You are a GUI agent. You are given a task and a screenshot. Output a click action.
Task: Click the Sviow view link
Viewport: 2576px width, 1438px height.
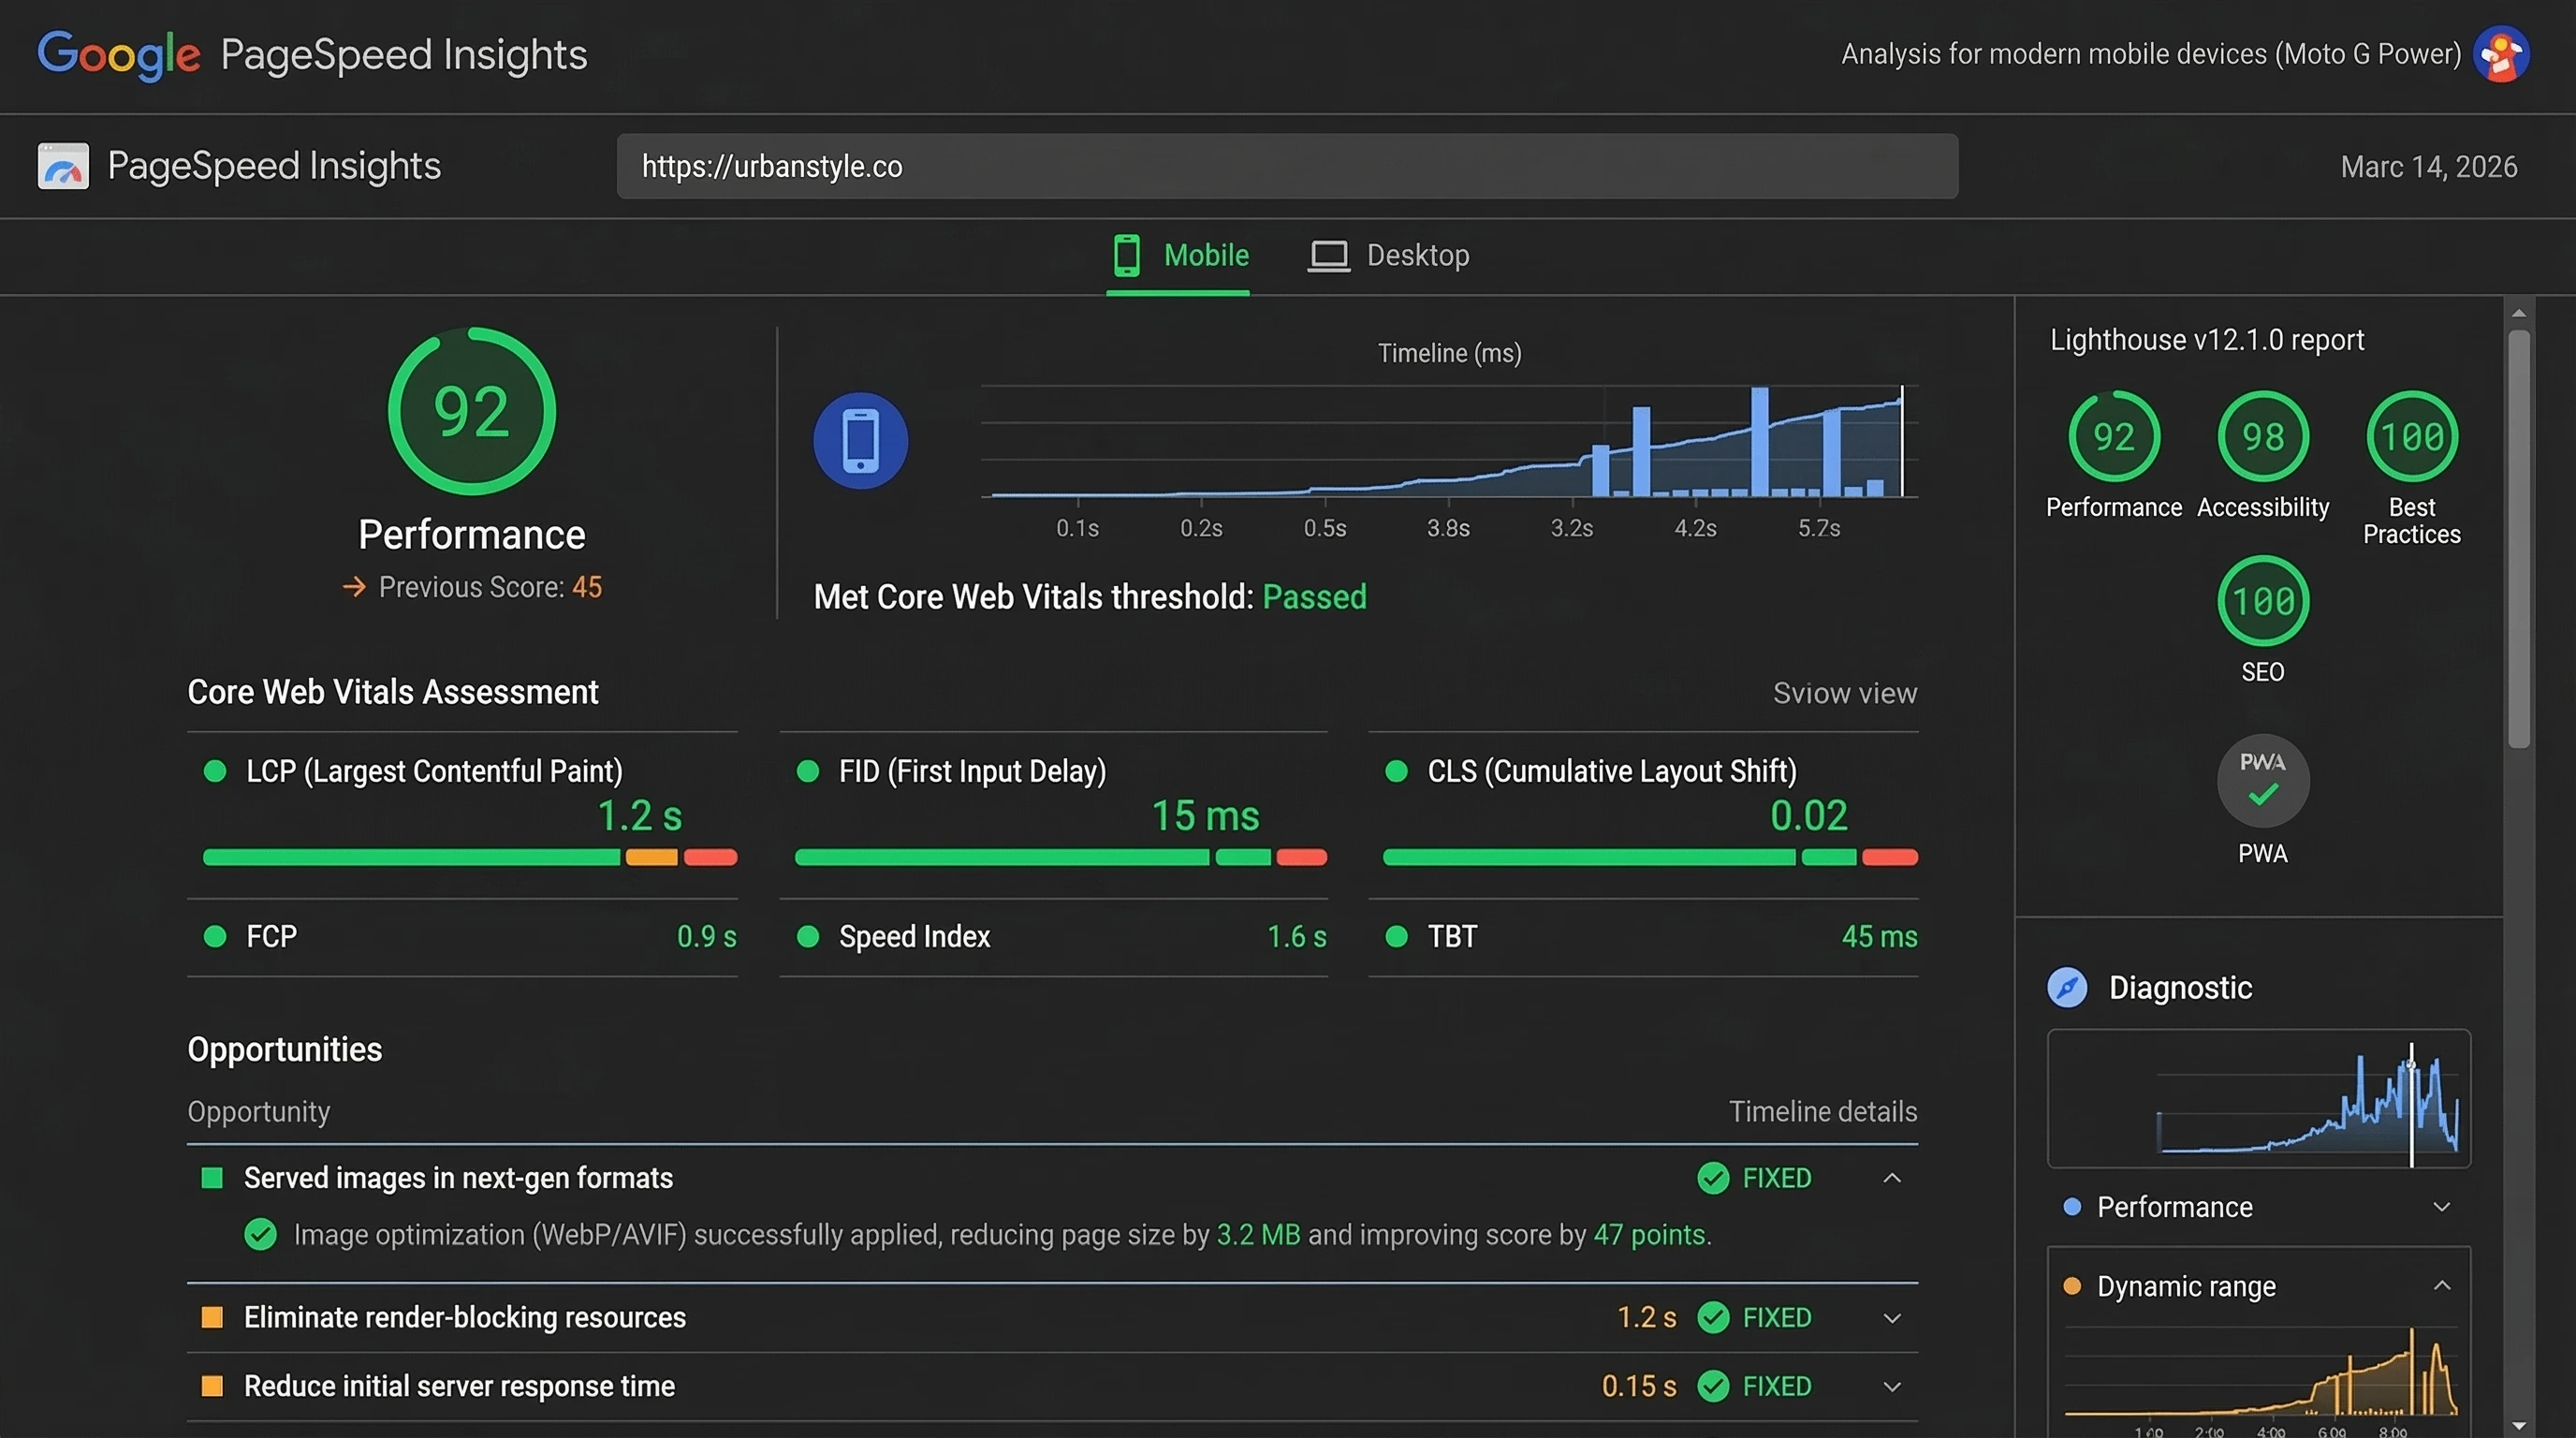1844,693
